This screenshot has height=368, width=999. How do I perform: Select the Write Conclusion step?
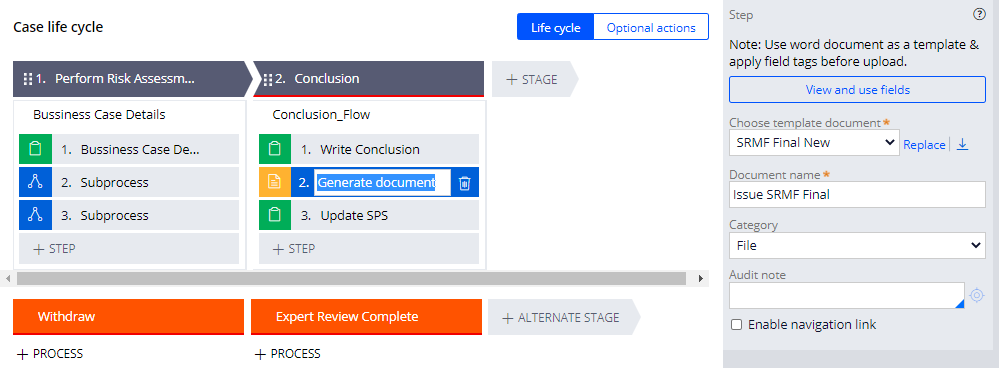[x=369, y=150]
